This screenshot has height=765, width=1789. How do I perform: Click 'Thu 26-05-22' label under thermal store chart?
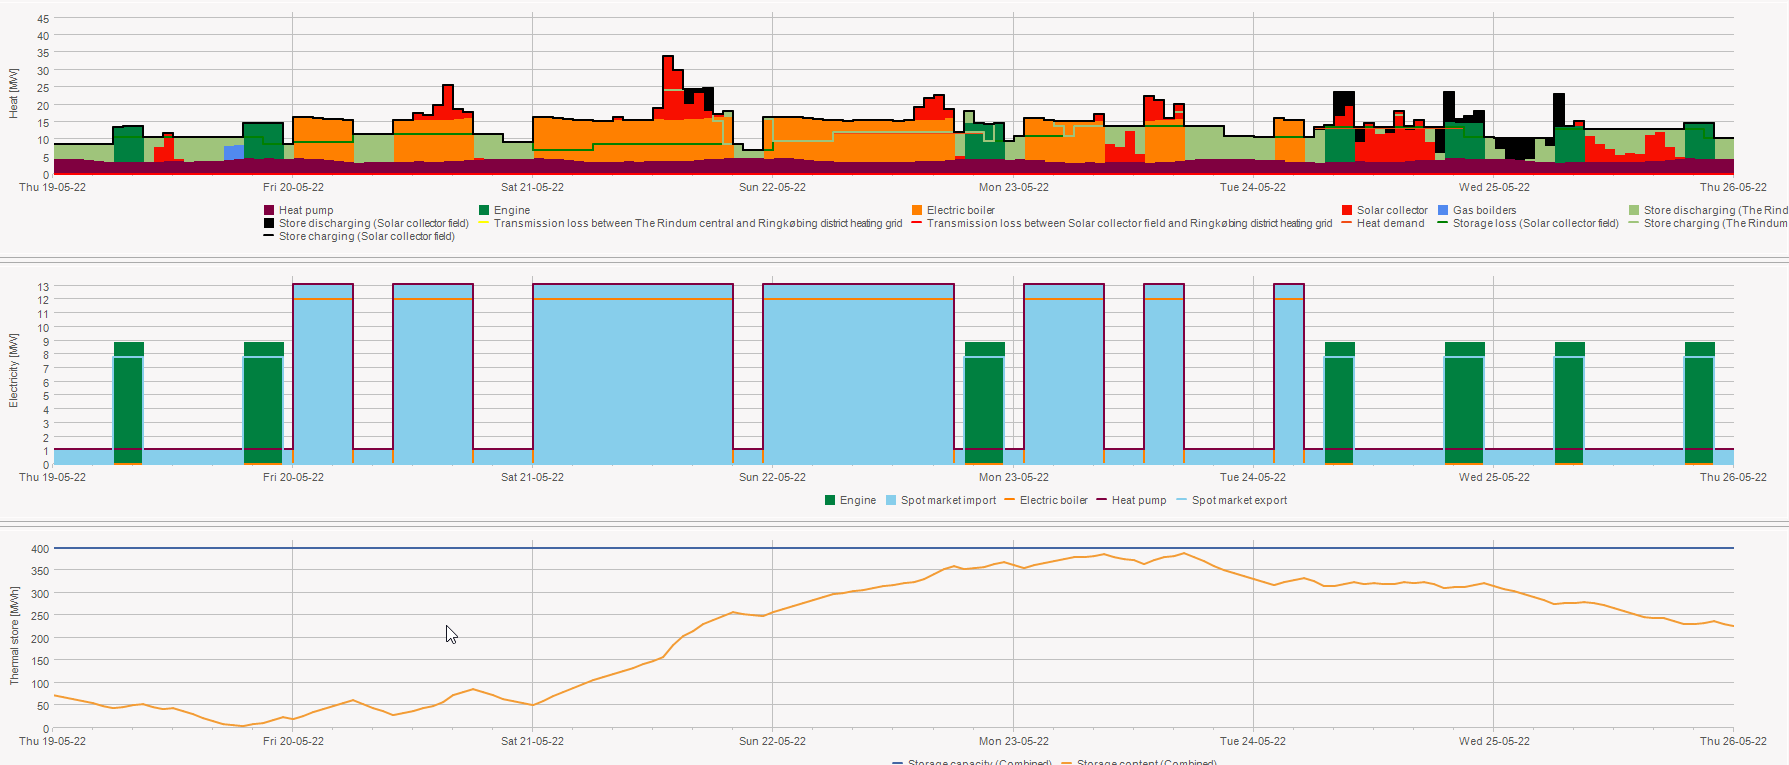pos(1733,741)
